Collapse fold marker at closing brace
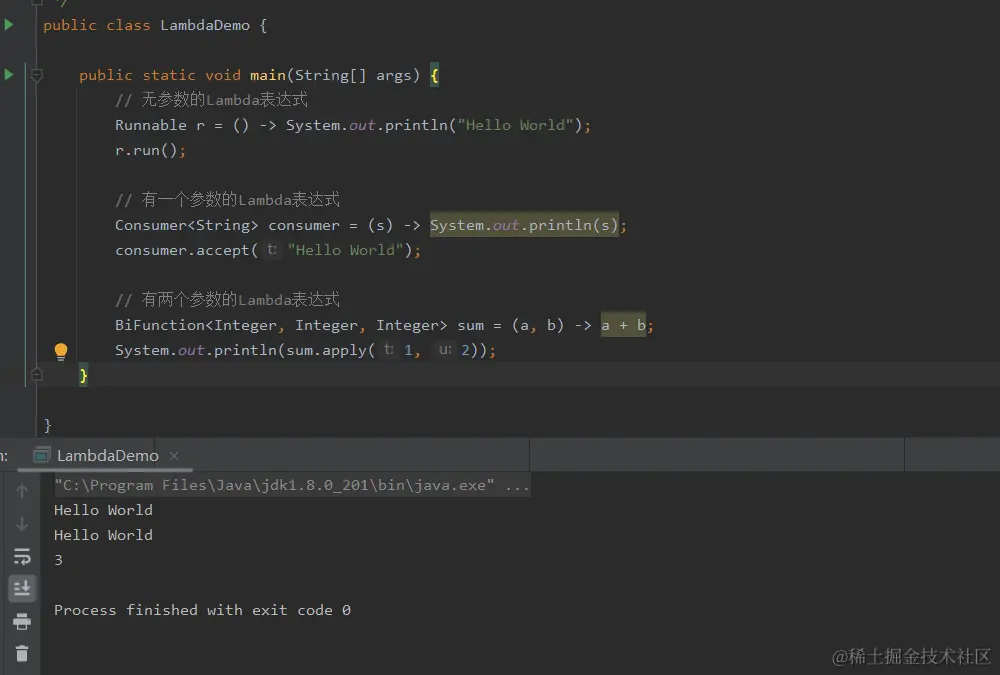The height and width of the screenshot is (675, 1000). tap(35, 374)
